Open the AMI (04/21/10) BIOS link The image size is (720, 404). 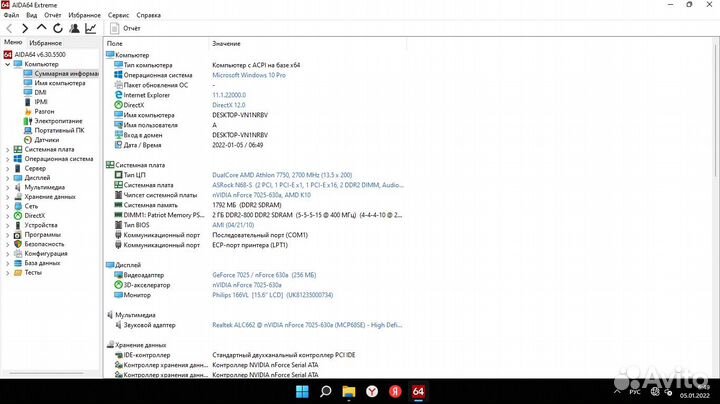click(233, 225)
